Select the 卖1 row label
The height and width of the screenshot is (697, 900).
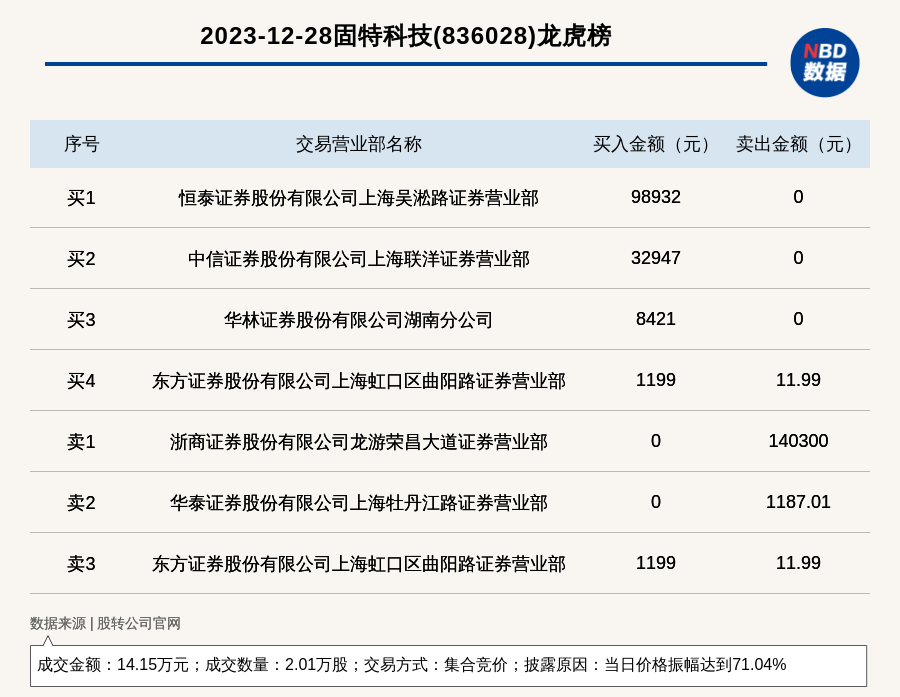[81, 442]
